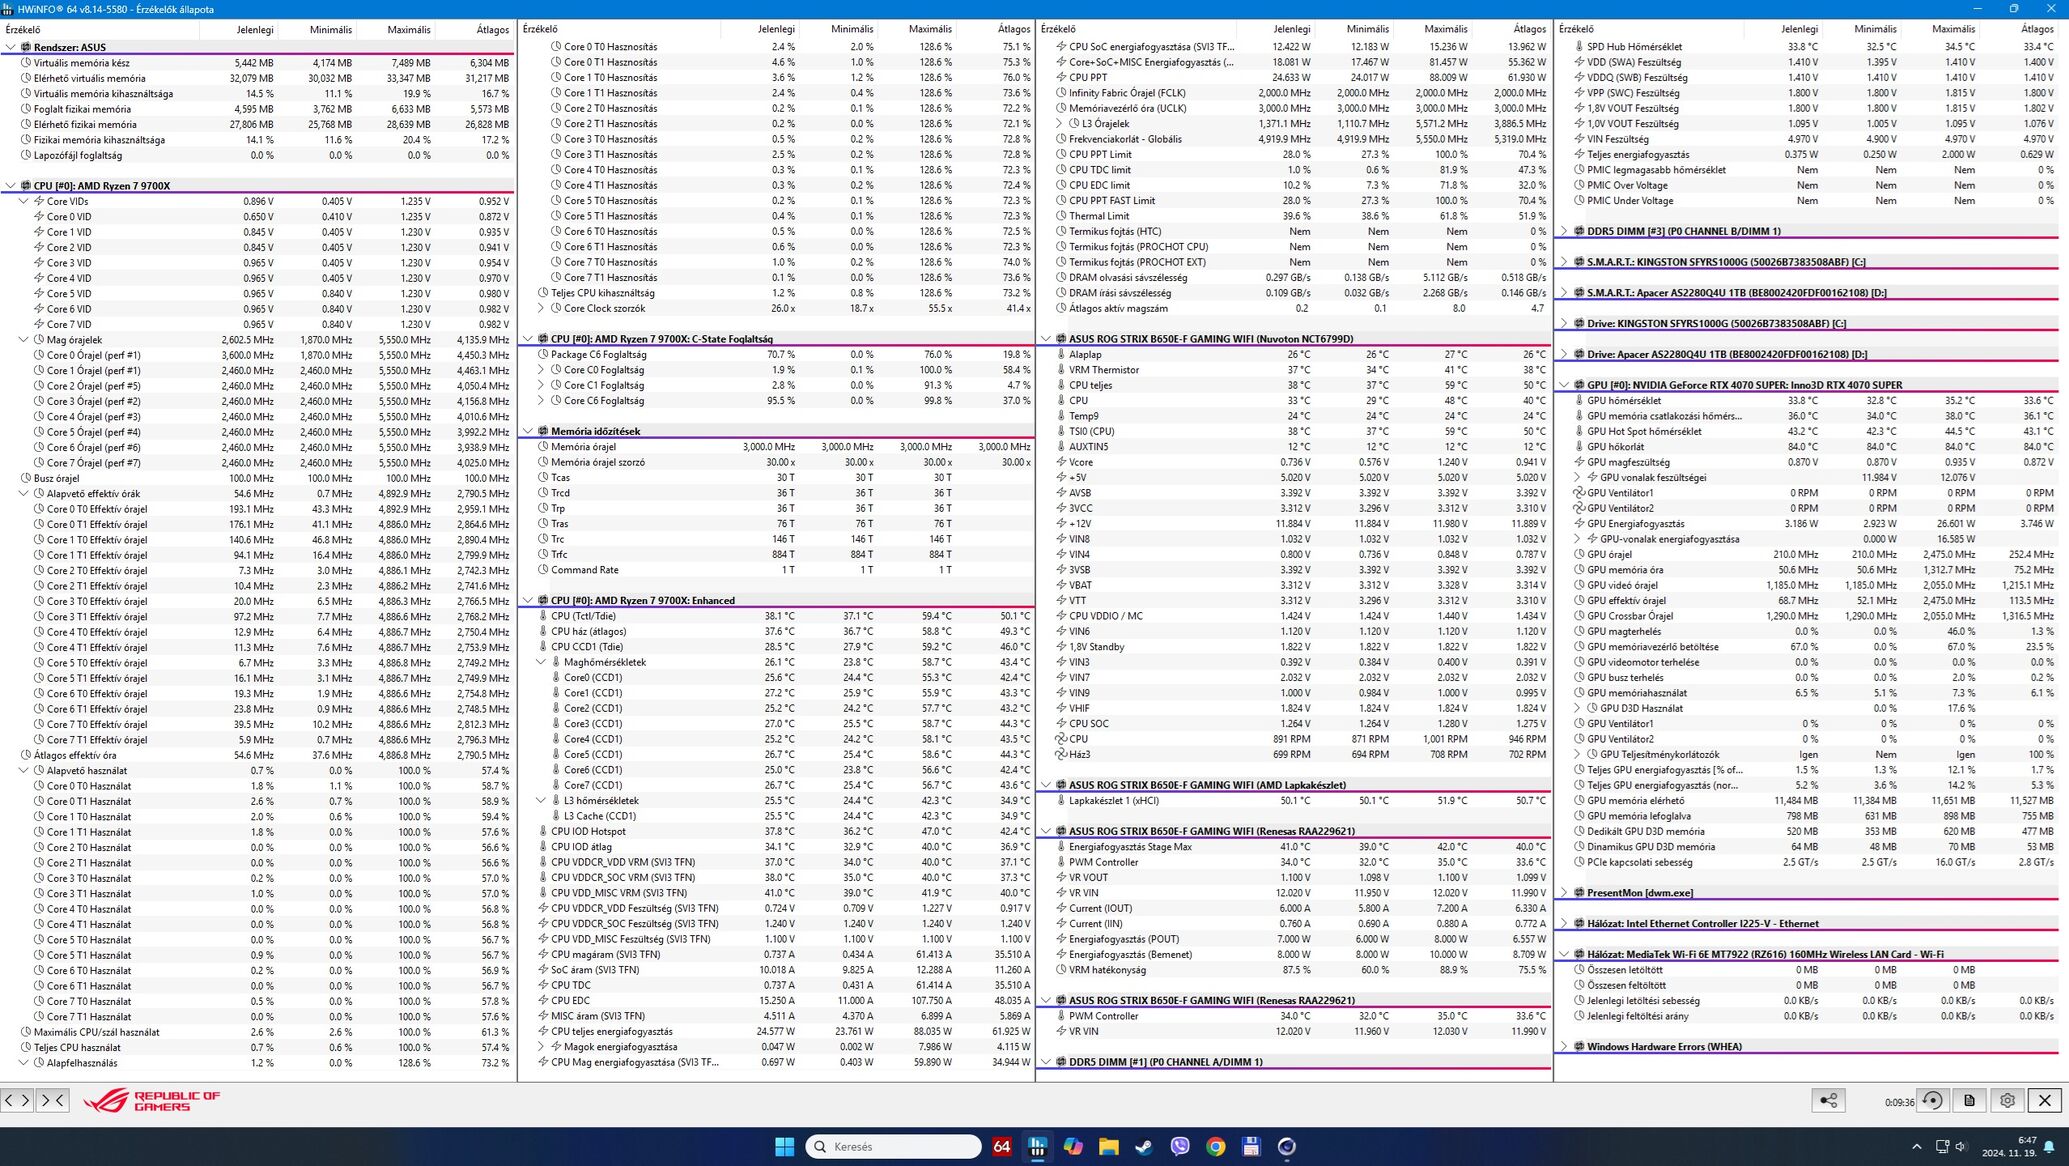2069x1166 pixels.
Task: Expand the PresentMon [dwm.exe] section
Action: click(x=1564, y=893)
